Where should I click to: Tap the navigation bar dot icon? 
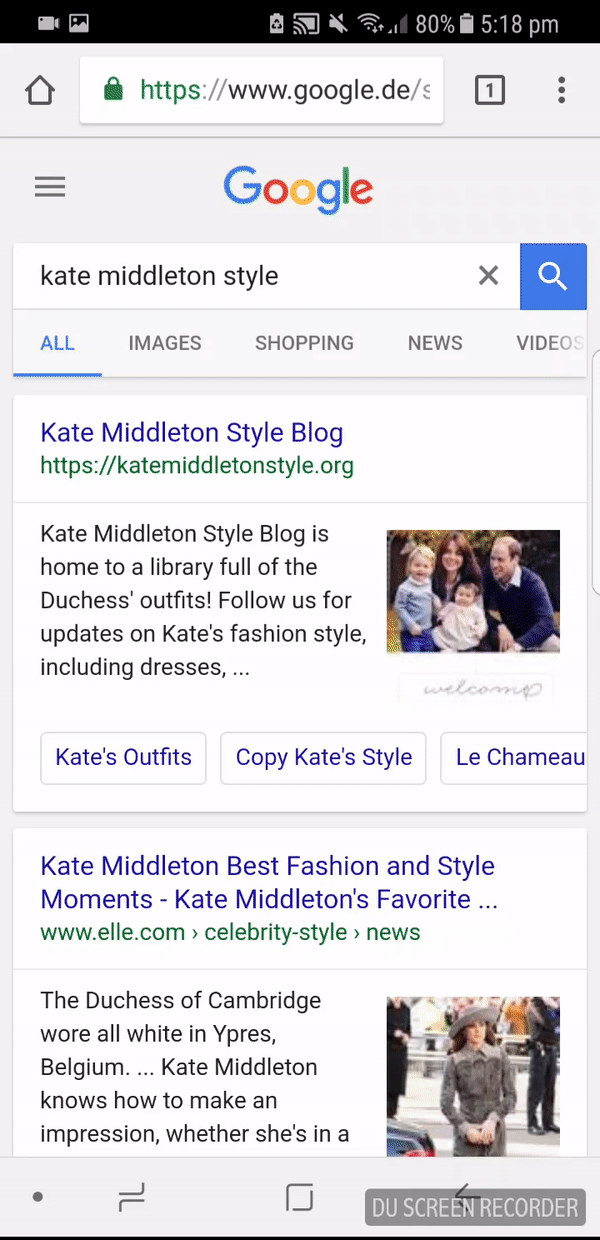pyautogui.click(x=38, y=1197)
